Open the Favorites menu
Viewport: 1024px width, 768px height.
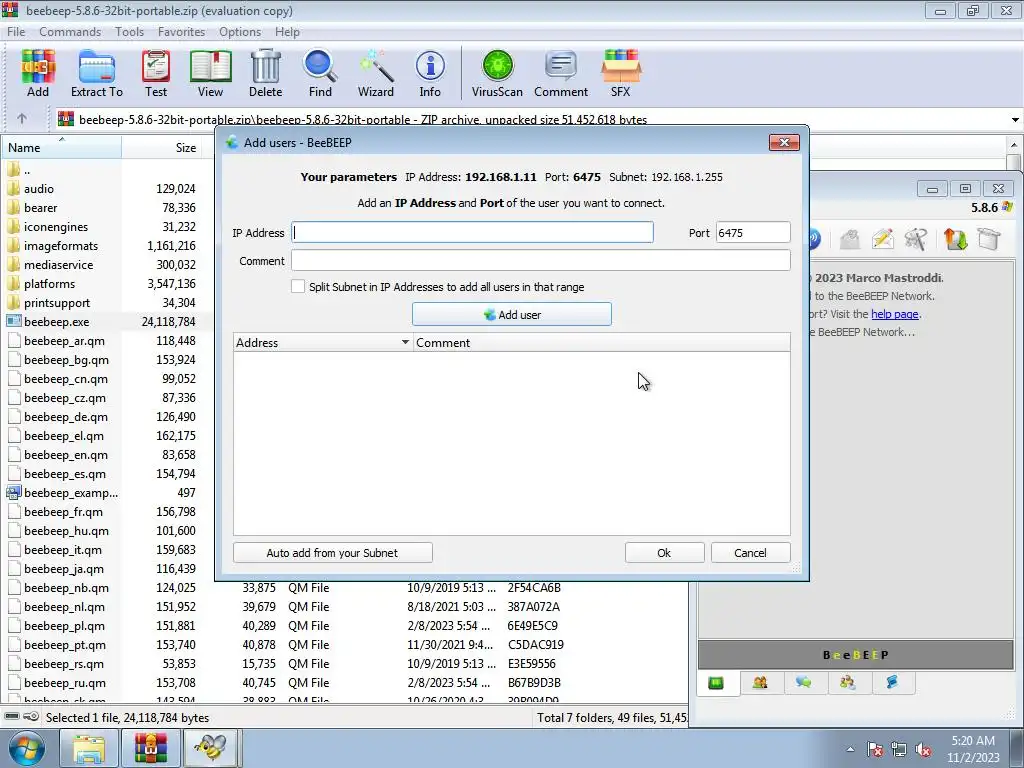[x=181, y=31]
